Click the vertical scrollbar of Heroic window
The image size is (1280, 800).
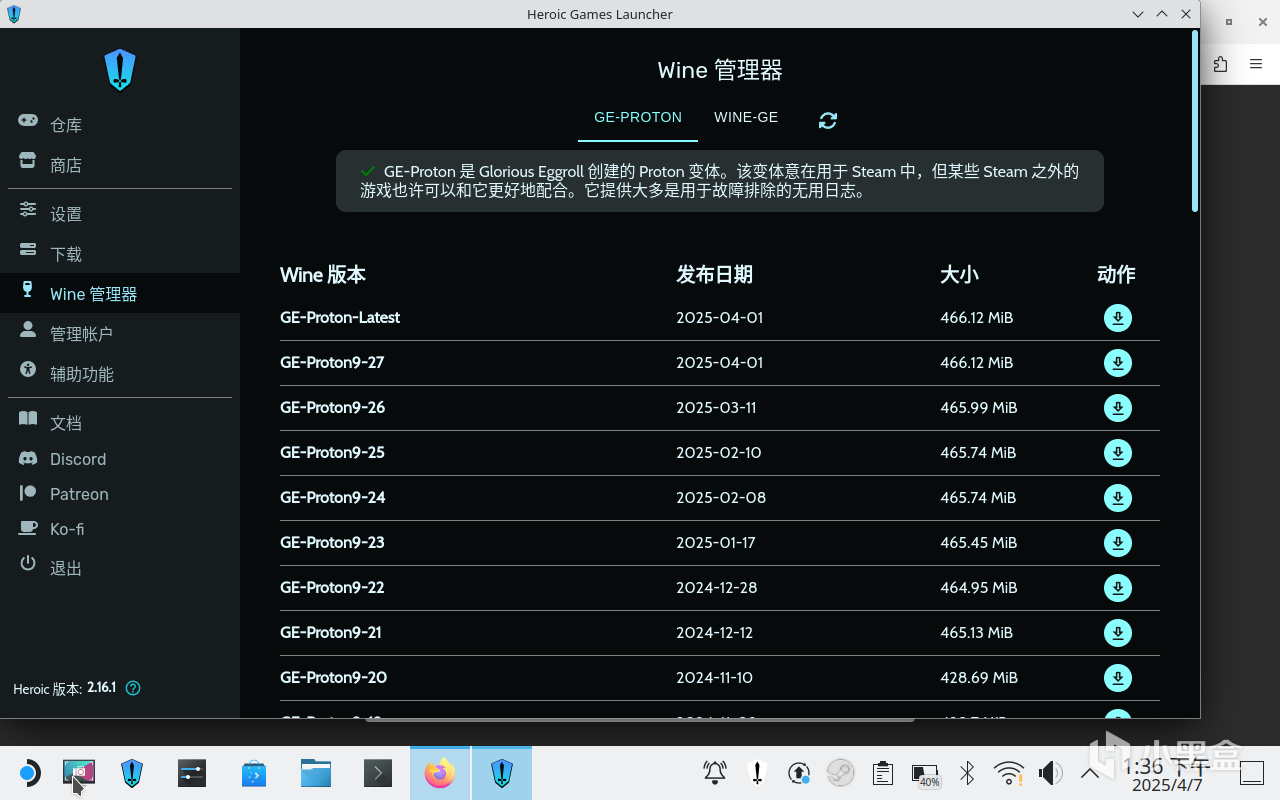(x=1195, y=120)
